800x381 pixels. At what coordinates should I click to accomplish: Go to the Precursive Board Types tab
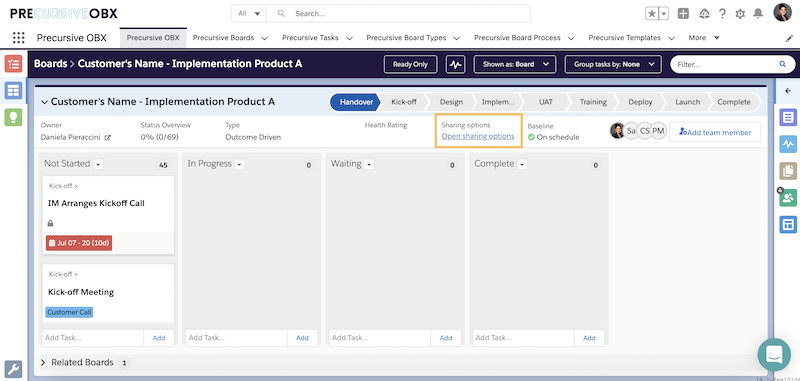coord(406,38)
